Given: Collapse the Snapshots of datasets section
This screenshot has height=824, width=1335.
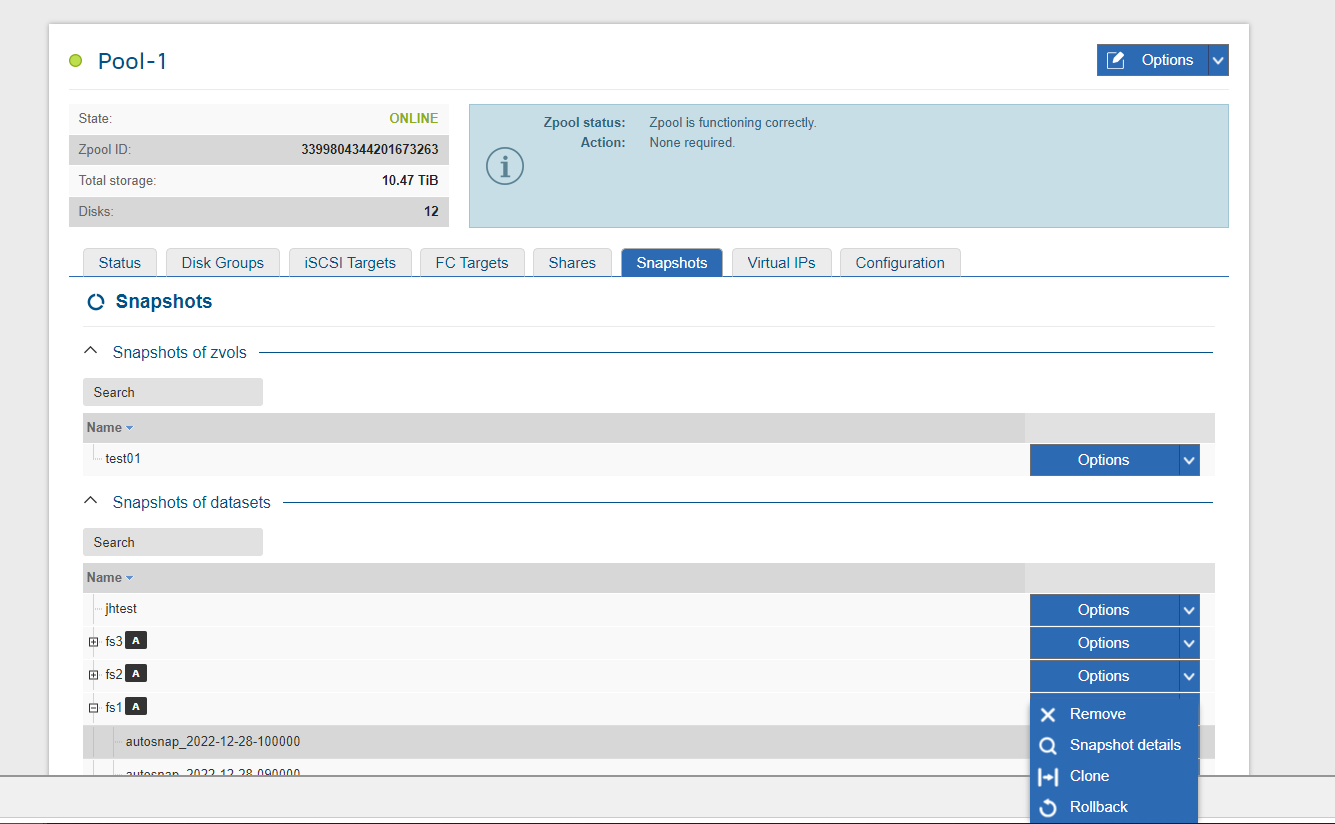Looking at the screenshot, I should pos(91,501).
